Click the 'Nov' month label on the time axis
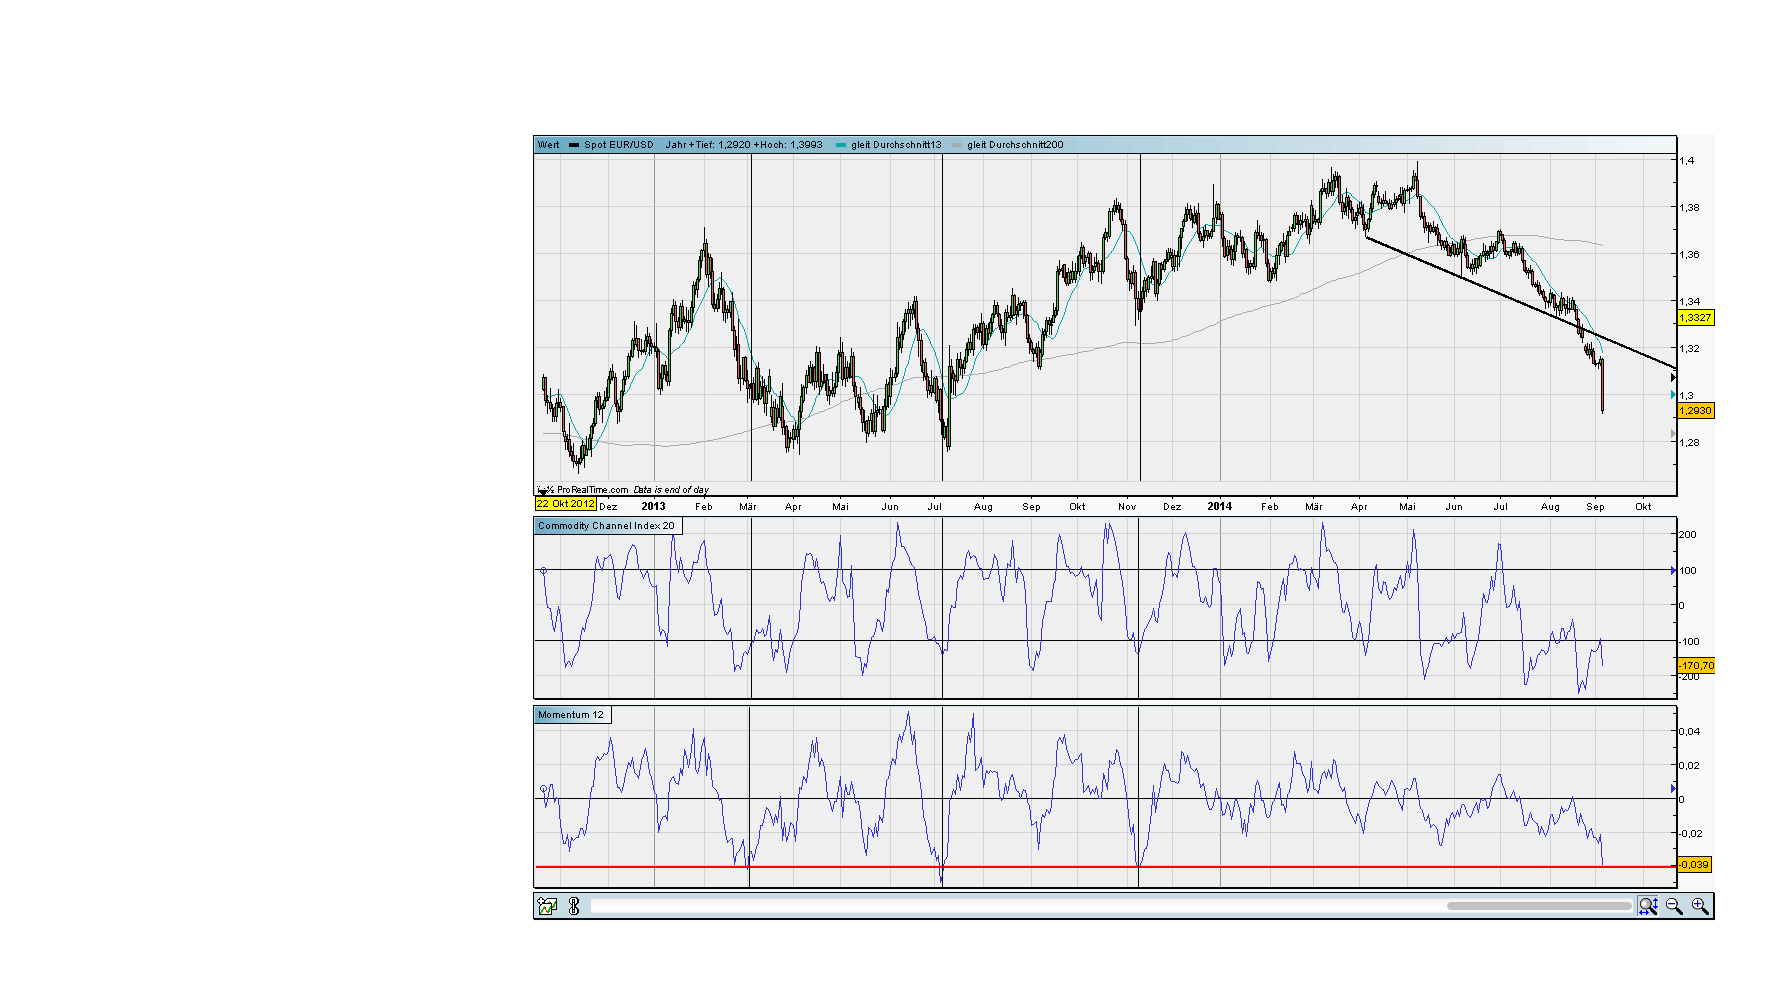 click(1127, 507)
